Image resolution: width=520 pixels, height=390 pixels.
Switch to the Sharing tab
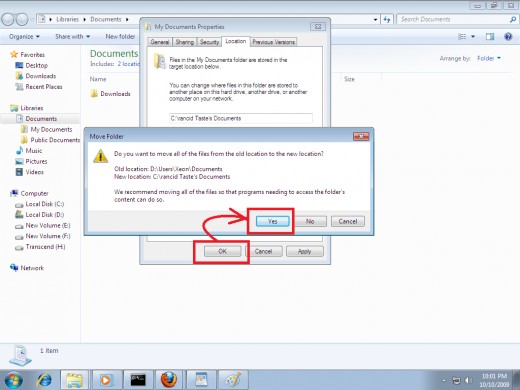[x=185, y=42]
